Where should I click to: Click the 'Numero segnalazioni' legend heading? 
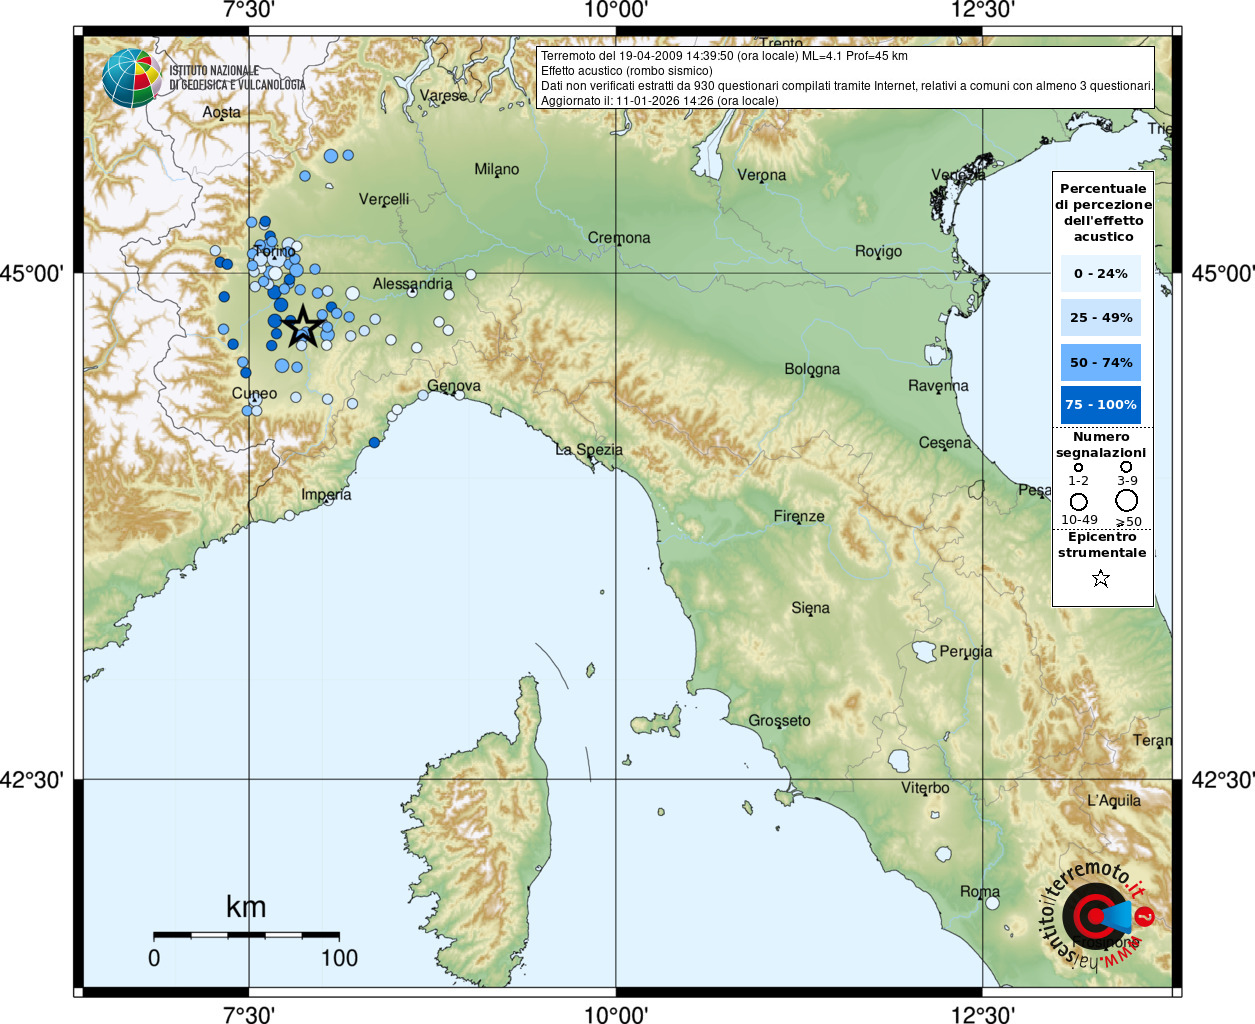click(x=1101, y=445)
